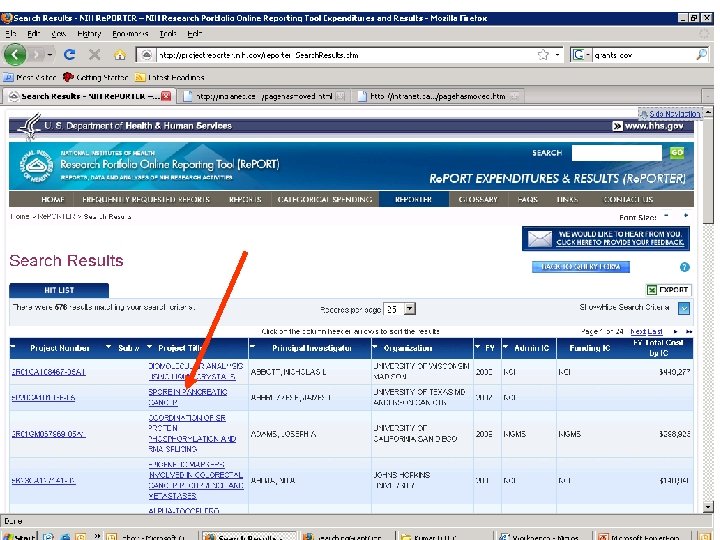Image resolution: width=720 pixels, height=540 pixels.
Task: Click the Firefox URL address field
Action: point(347,55)
